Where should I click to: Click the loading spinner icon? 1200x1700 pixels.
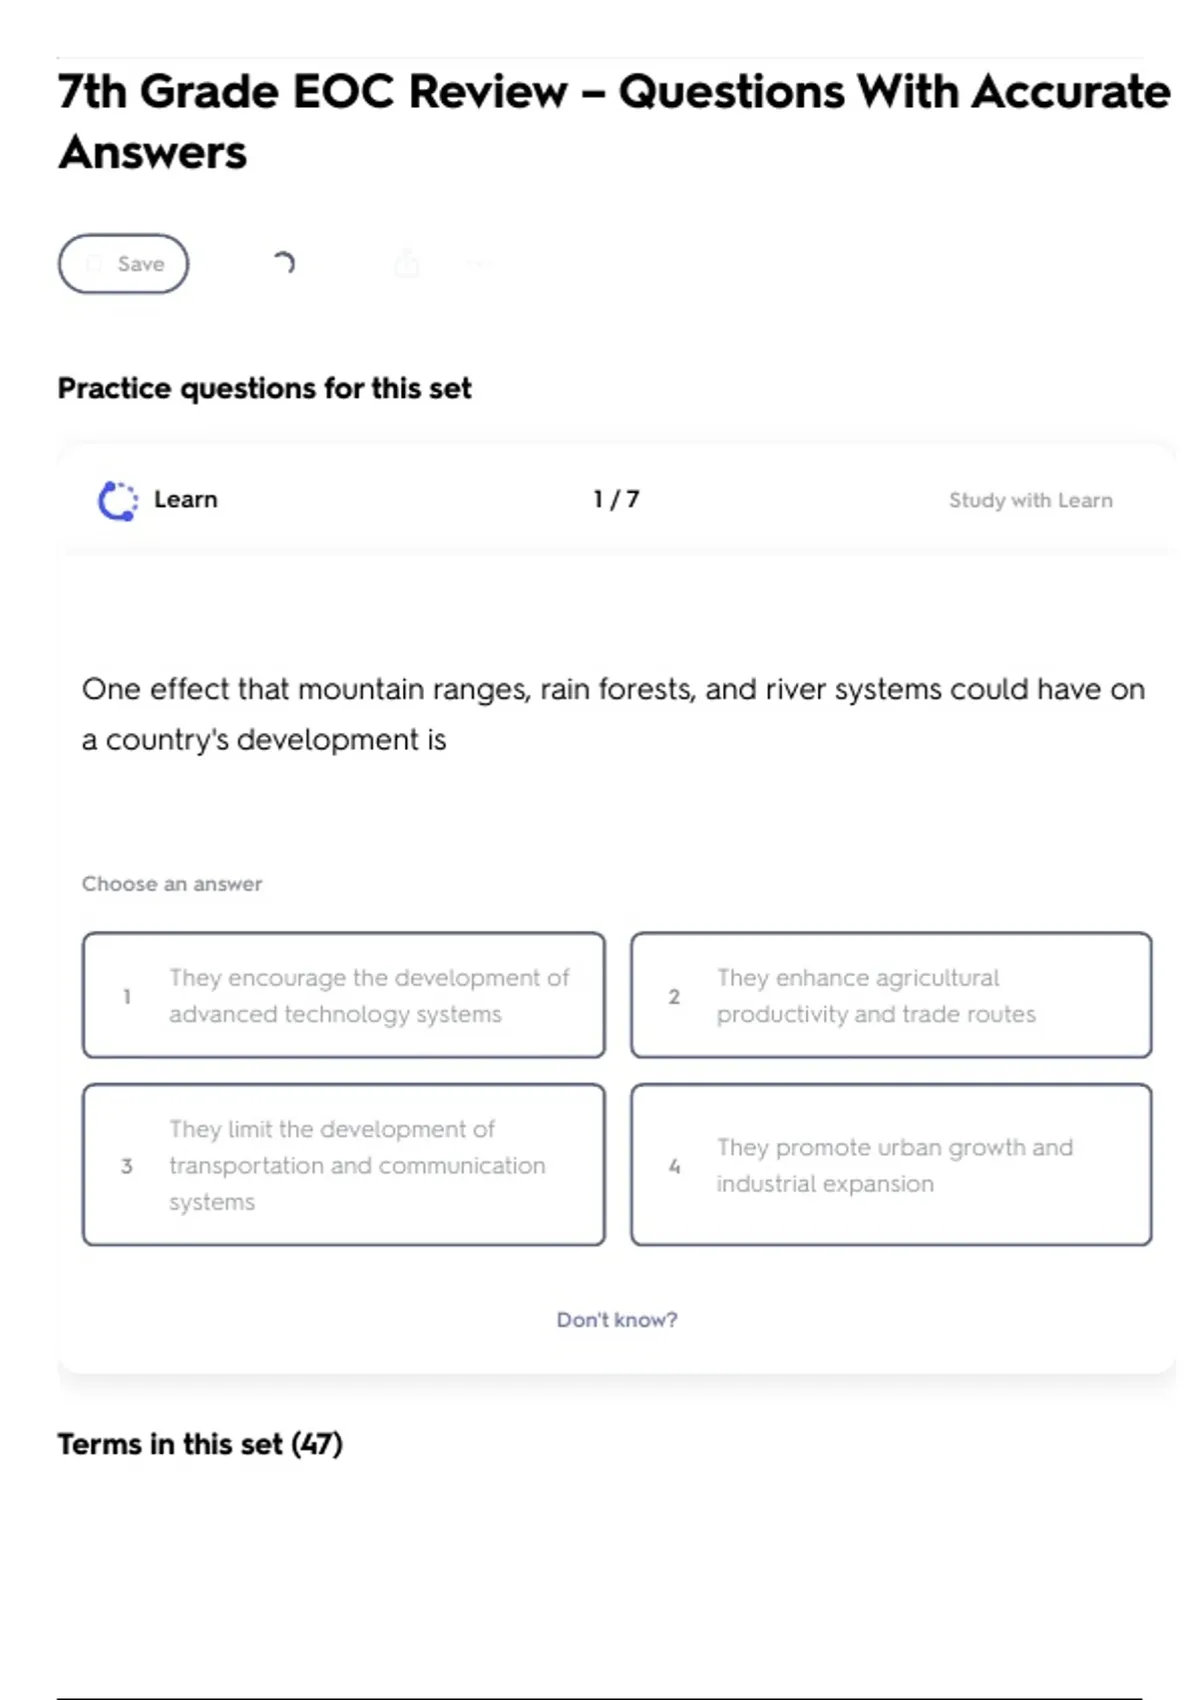(284, 263)
